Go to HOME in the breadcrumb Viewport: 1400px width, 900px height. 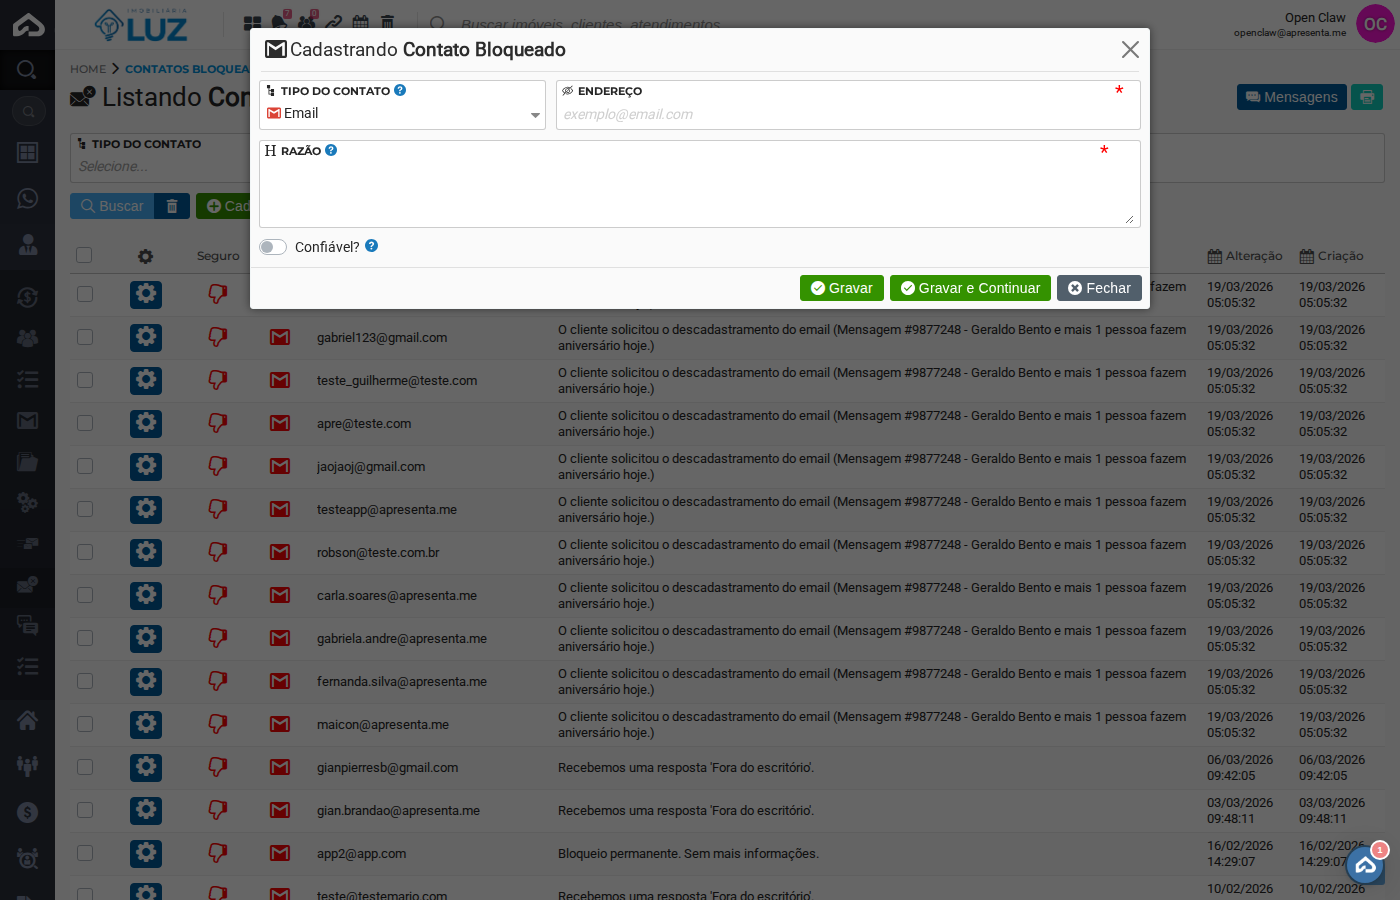(x=88, y=69)
